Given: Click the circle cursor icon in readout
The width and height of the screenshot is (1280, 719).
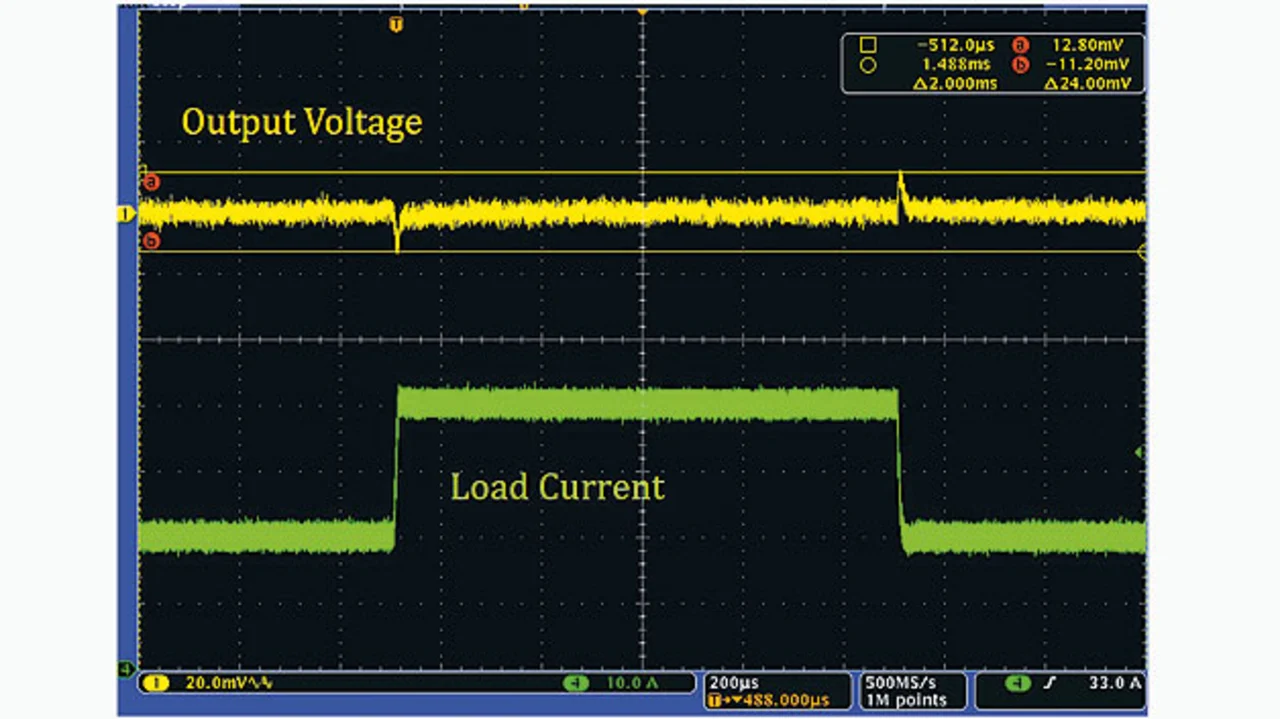Looking at the screenshot, I should pyautogui.click(x=867, y=65).
